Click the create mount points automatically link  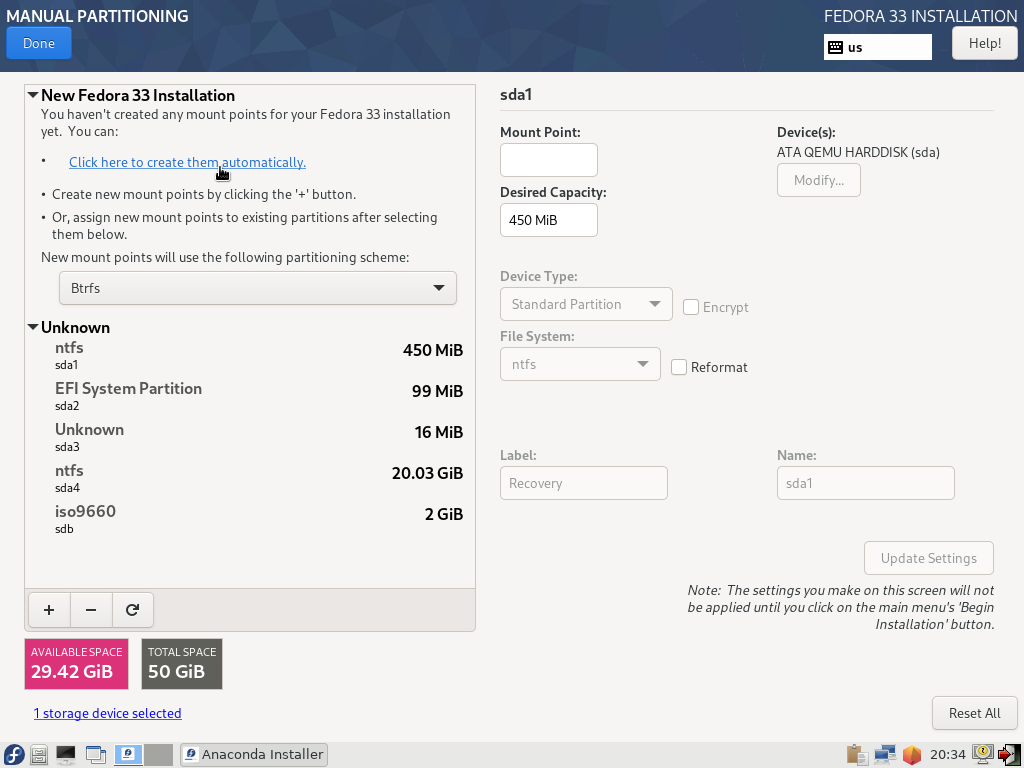point(187,162)
